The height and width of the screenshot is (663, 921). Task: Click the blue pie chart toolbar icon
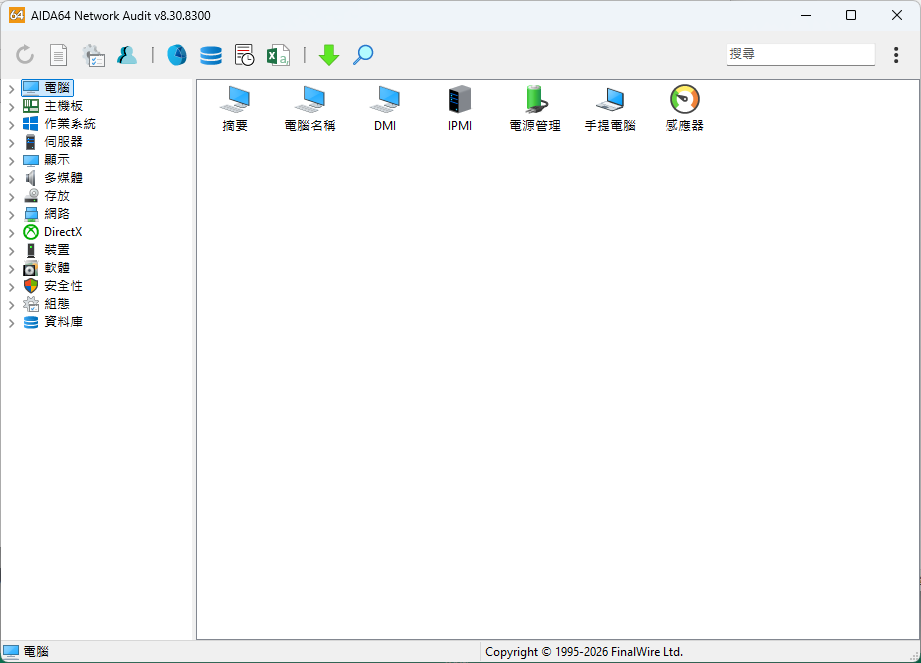click(177, 55)
